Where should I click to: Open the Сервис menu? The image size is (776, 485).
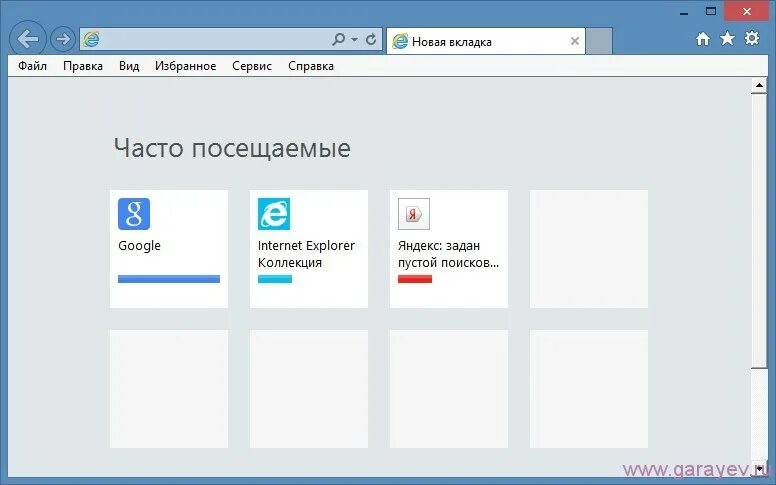[252, 66]
